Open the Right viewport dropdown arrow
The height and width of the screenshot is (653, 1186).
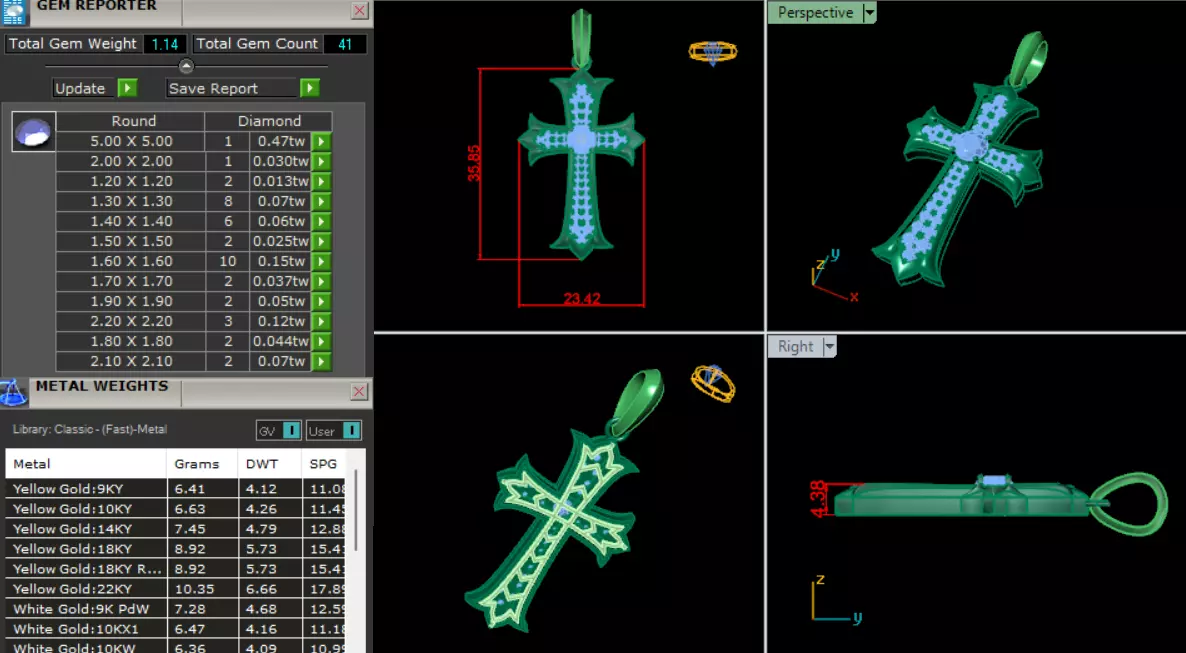(829, 347)
